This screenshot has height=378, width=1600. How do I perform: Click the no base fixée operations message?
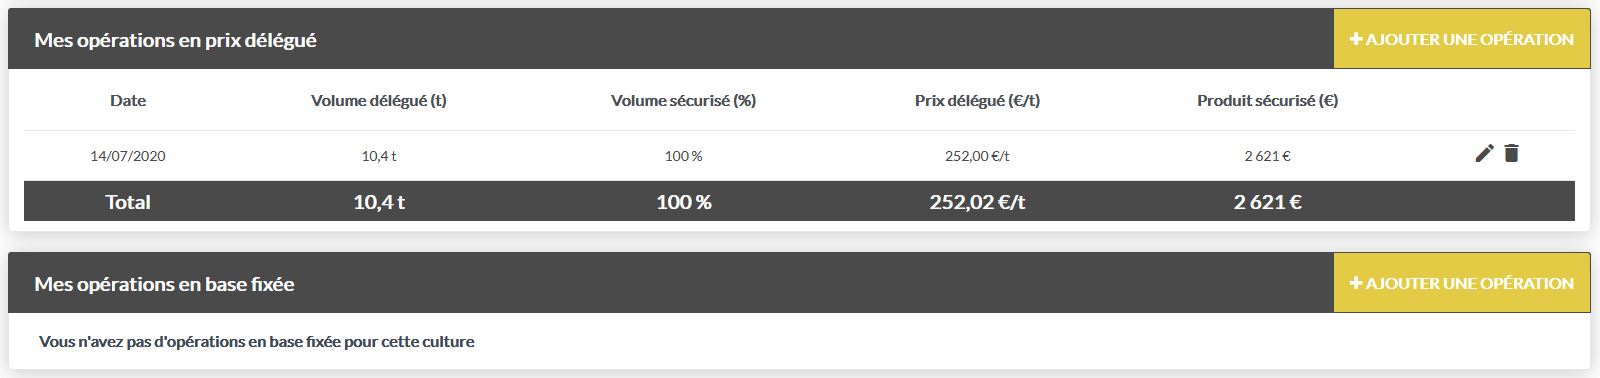[257, 341]
